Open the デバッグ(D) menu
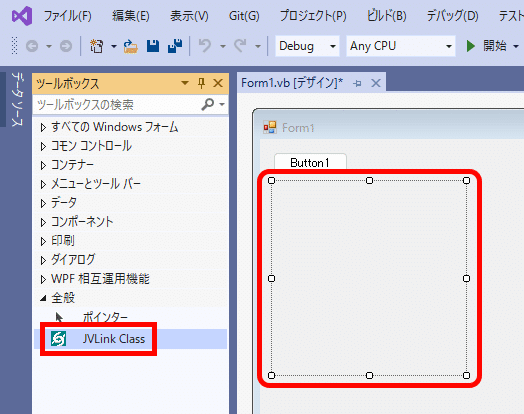Image resolution: width=524 pixels, height=414 pixels. click(x=452, y=16)
